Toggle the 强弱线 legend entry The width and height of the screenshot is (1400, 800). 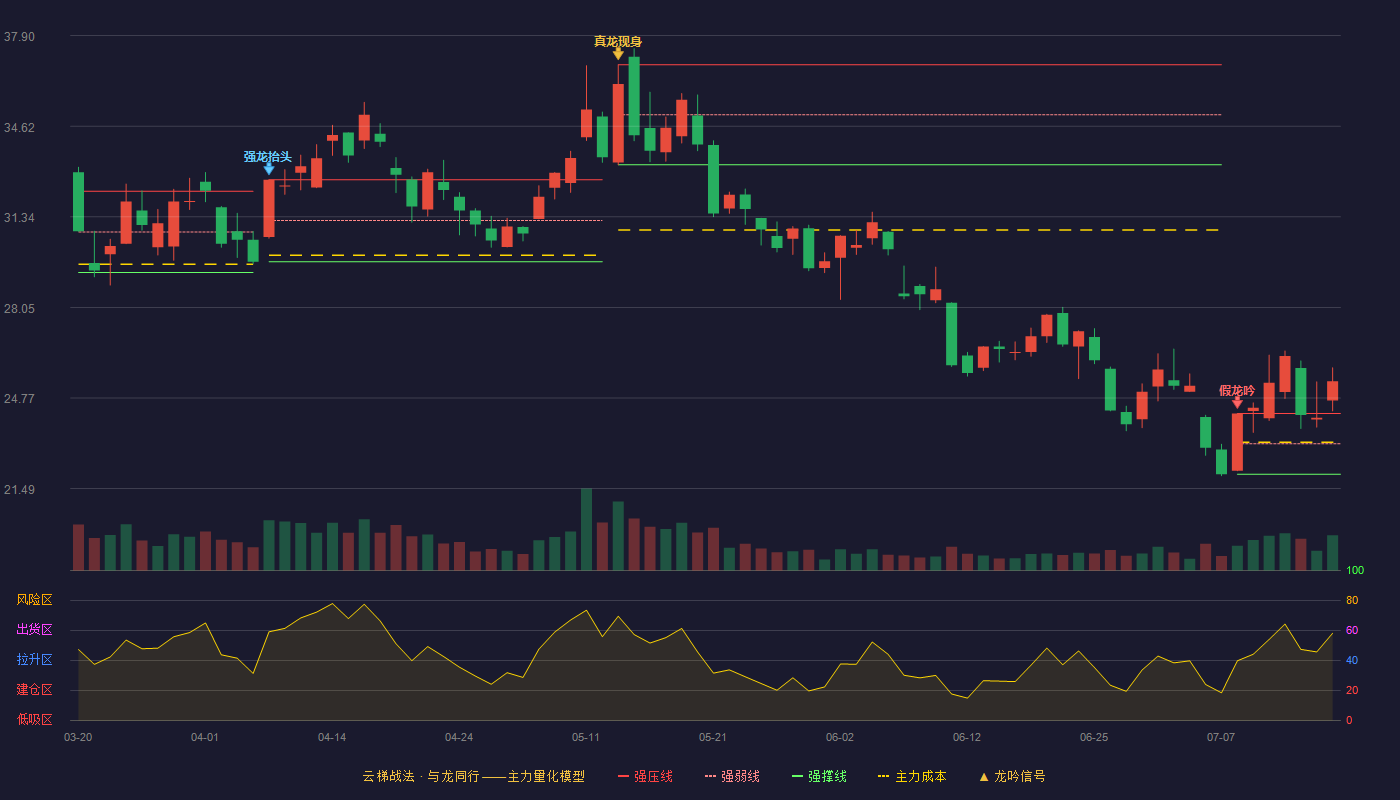pos(732,776)
